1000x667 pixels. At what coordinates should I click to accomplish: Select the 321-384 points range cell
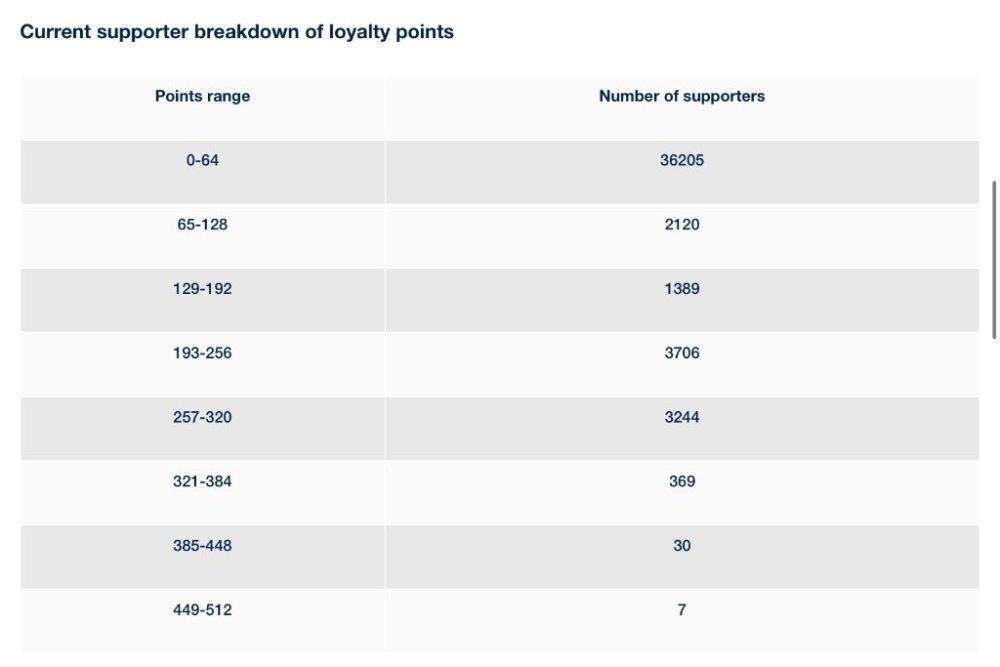tap(202, 481)
